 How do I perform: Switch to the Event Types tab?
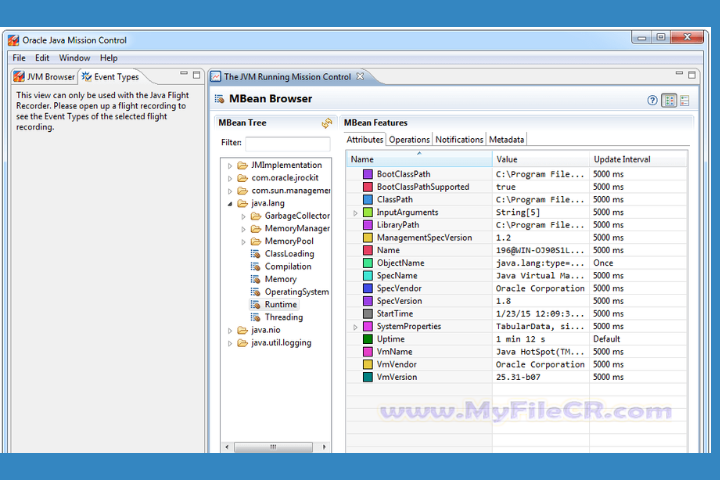[x=111, y=77]
